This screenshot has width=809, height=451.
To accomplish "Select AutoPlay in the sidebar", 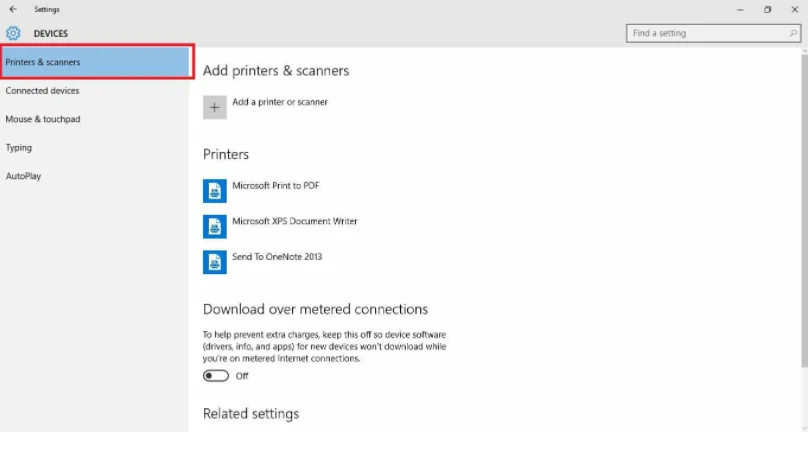I will tap(94, 176).
